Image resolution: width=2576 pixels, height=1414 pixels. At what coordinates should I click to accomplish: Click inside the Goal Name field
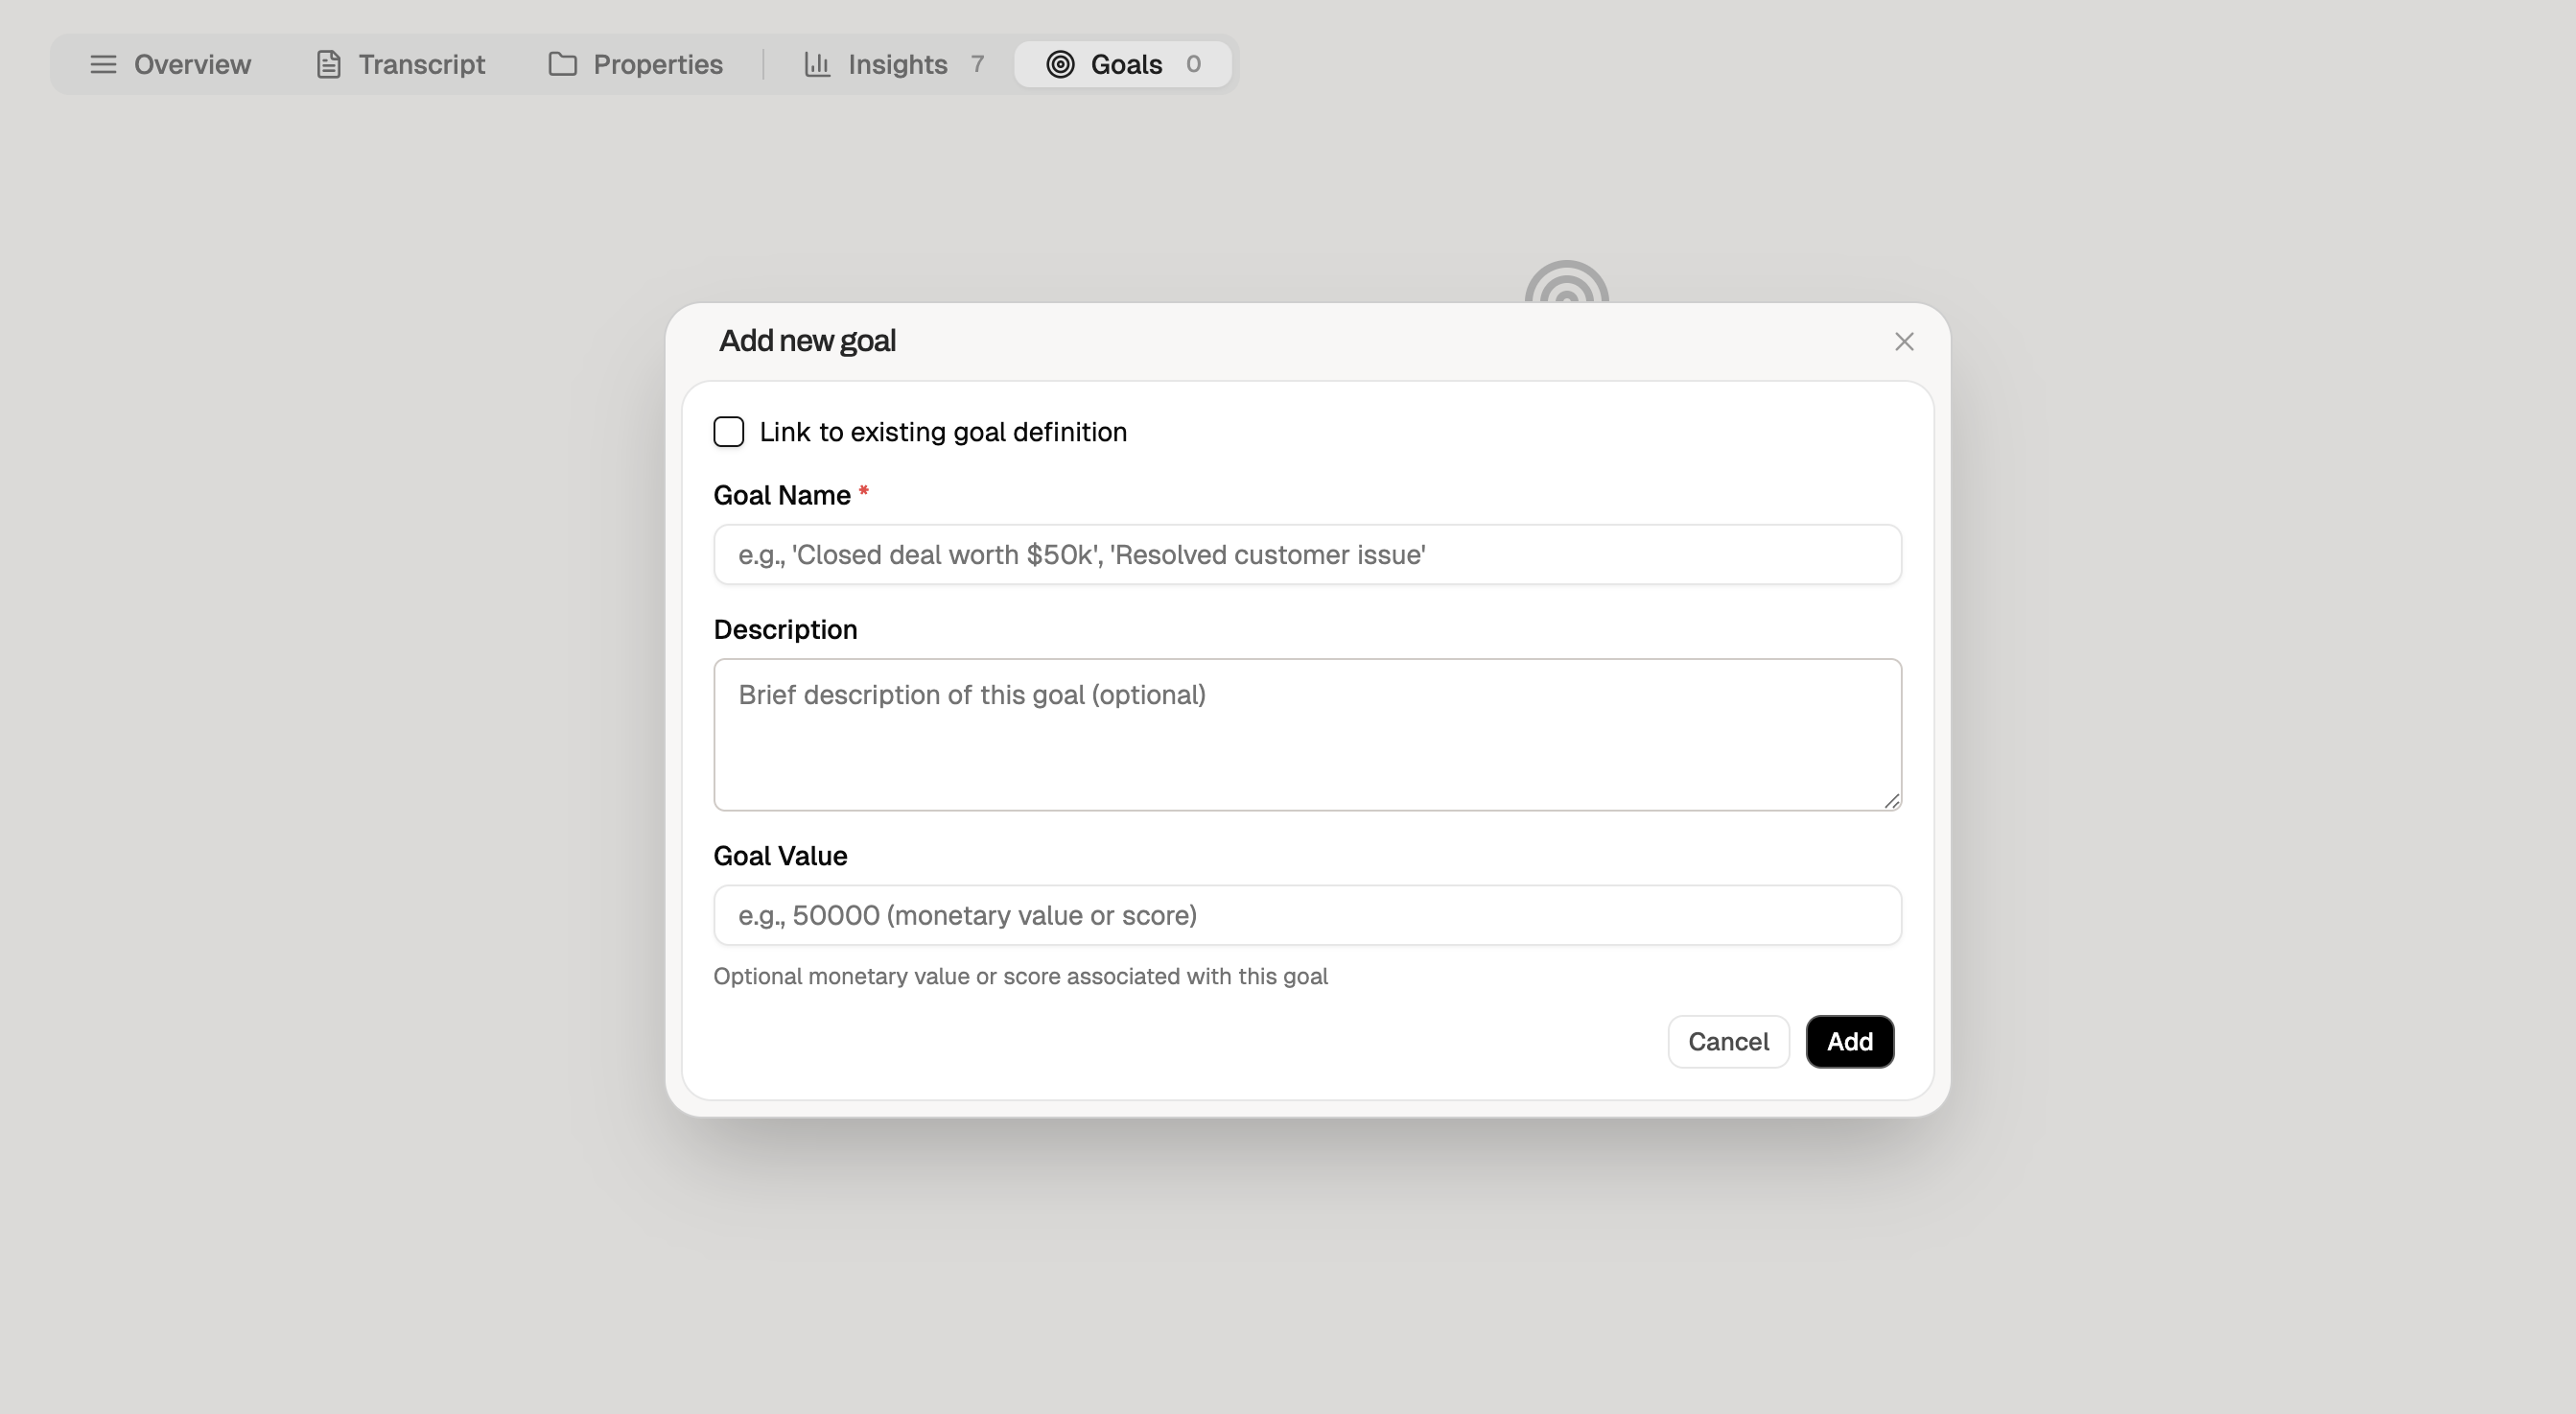coord(1306,555)
